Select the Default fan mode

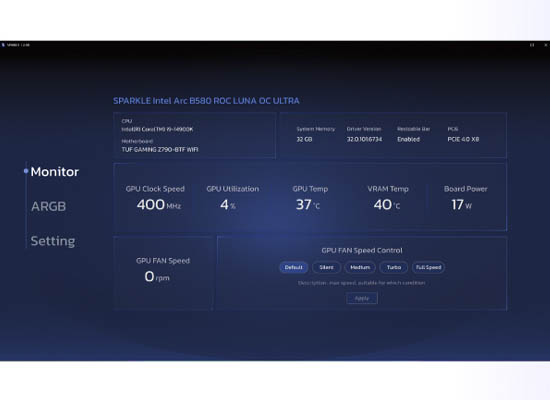(x=294, y=267)
